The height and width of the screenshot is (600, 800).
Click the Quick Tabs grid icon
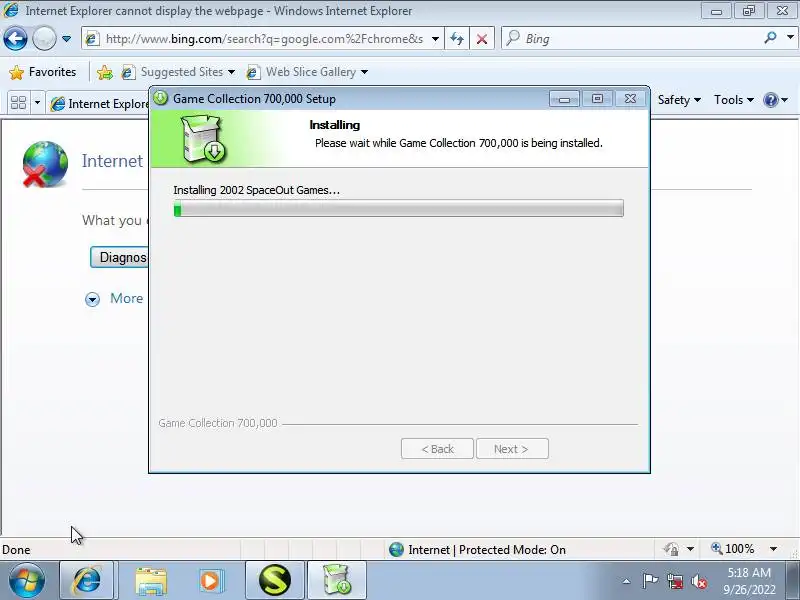(18, 103)
